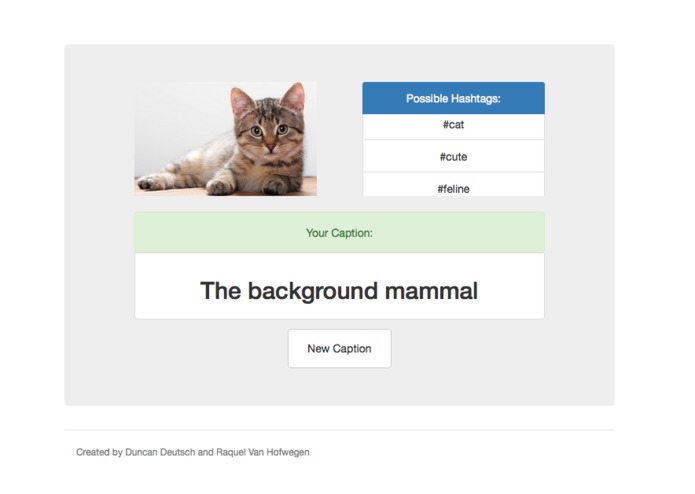Click the green Your Caption header
This screenshot has height=494, width=695.
(340, 233)
